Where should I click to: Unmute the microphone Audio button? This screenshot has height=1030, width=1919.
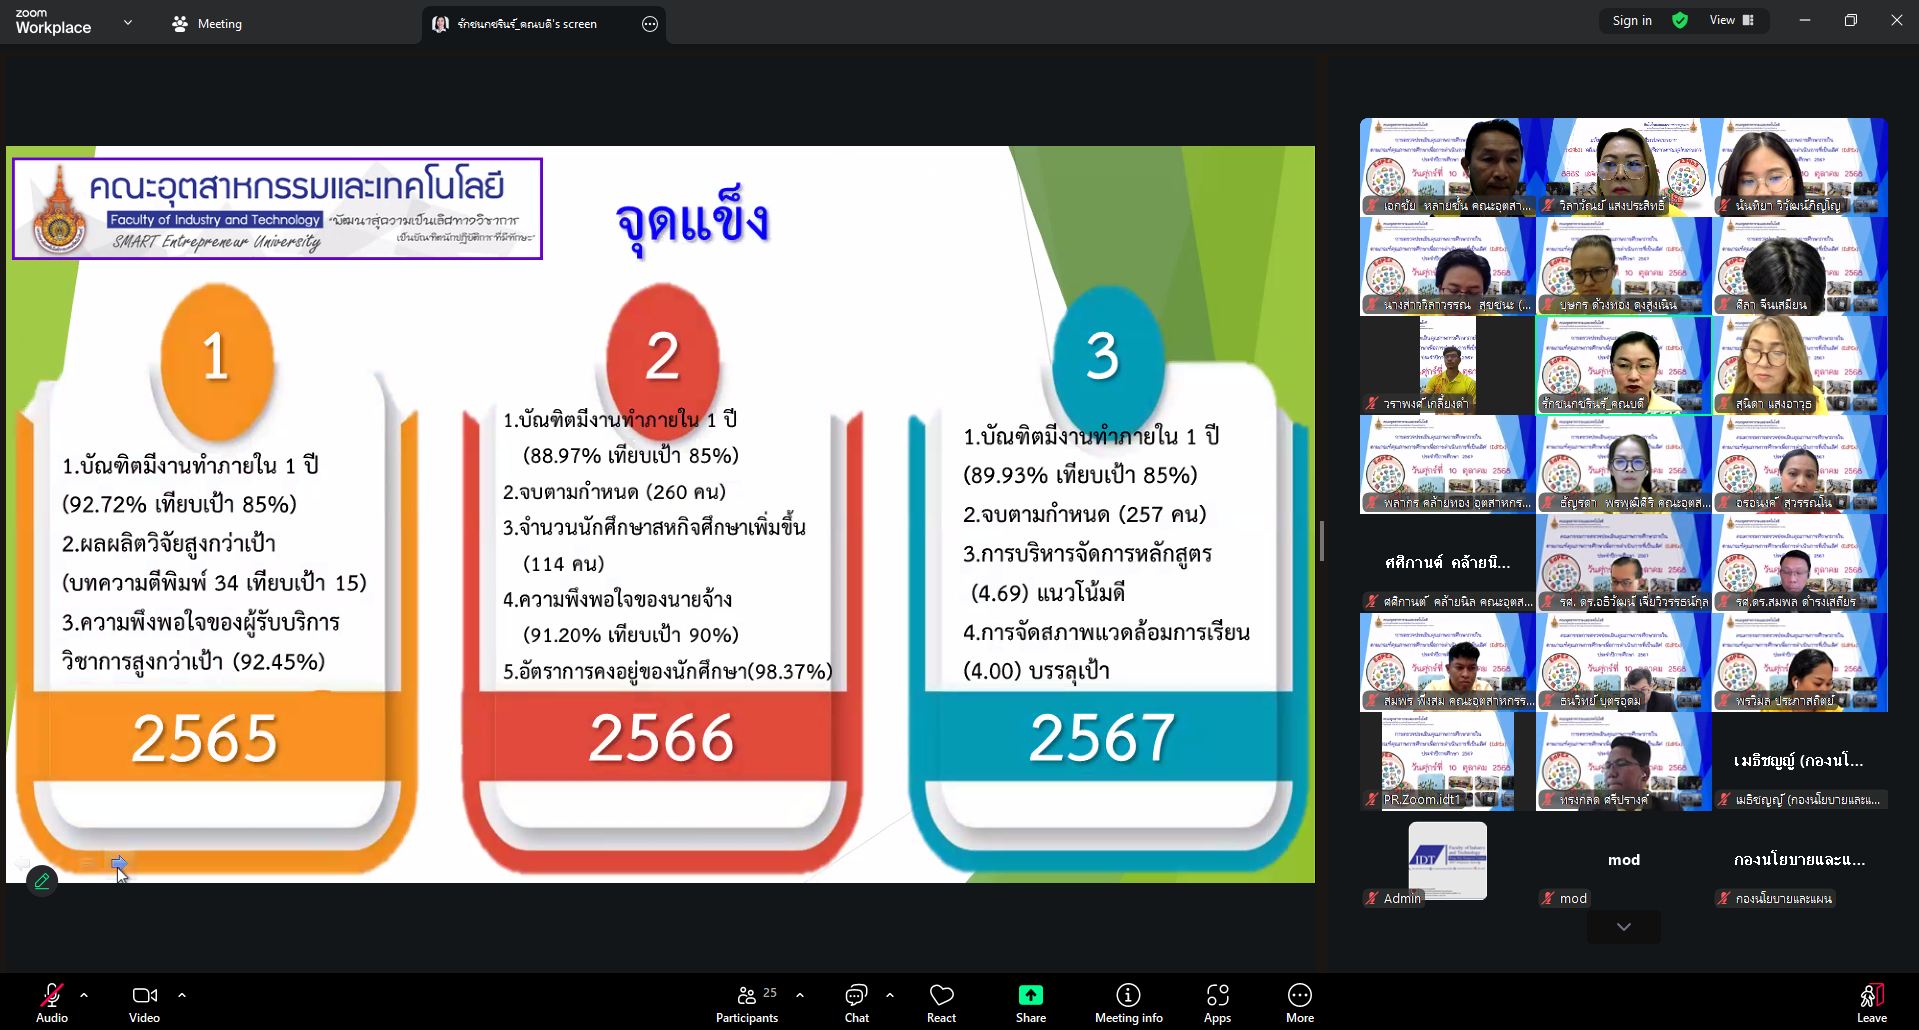click(x=51, y=1002)
